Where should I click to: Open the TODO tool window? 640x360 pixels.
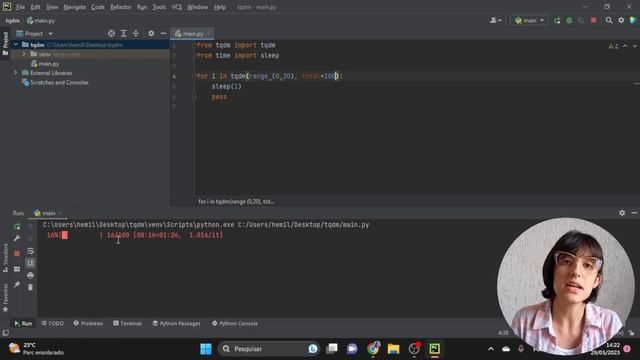pos(53,323)
